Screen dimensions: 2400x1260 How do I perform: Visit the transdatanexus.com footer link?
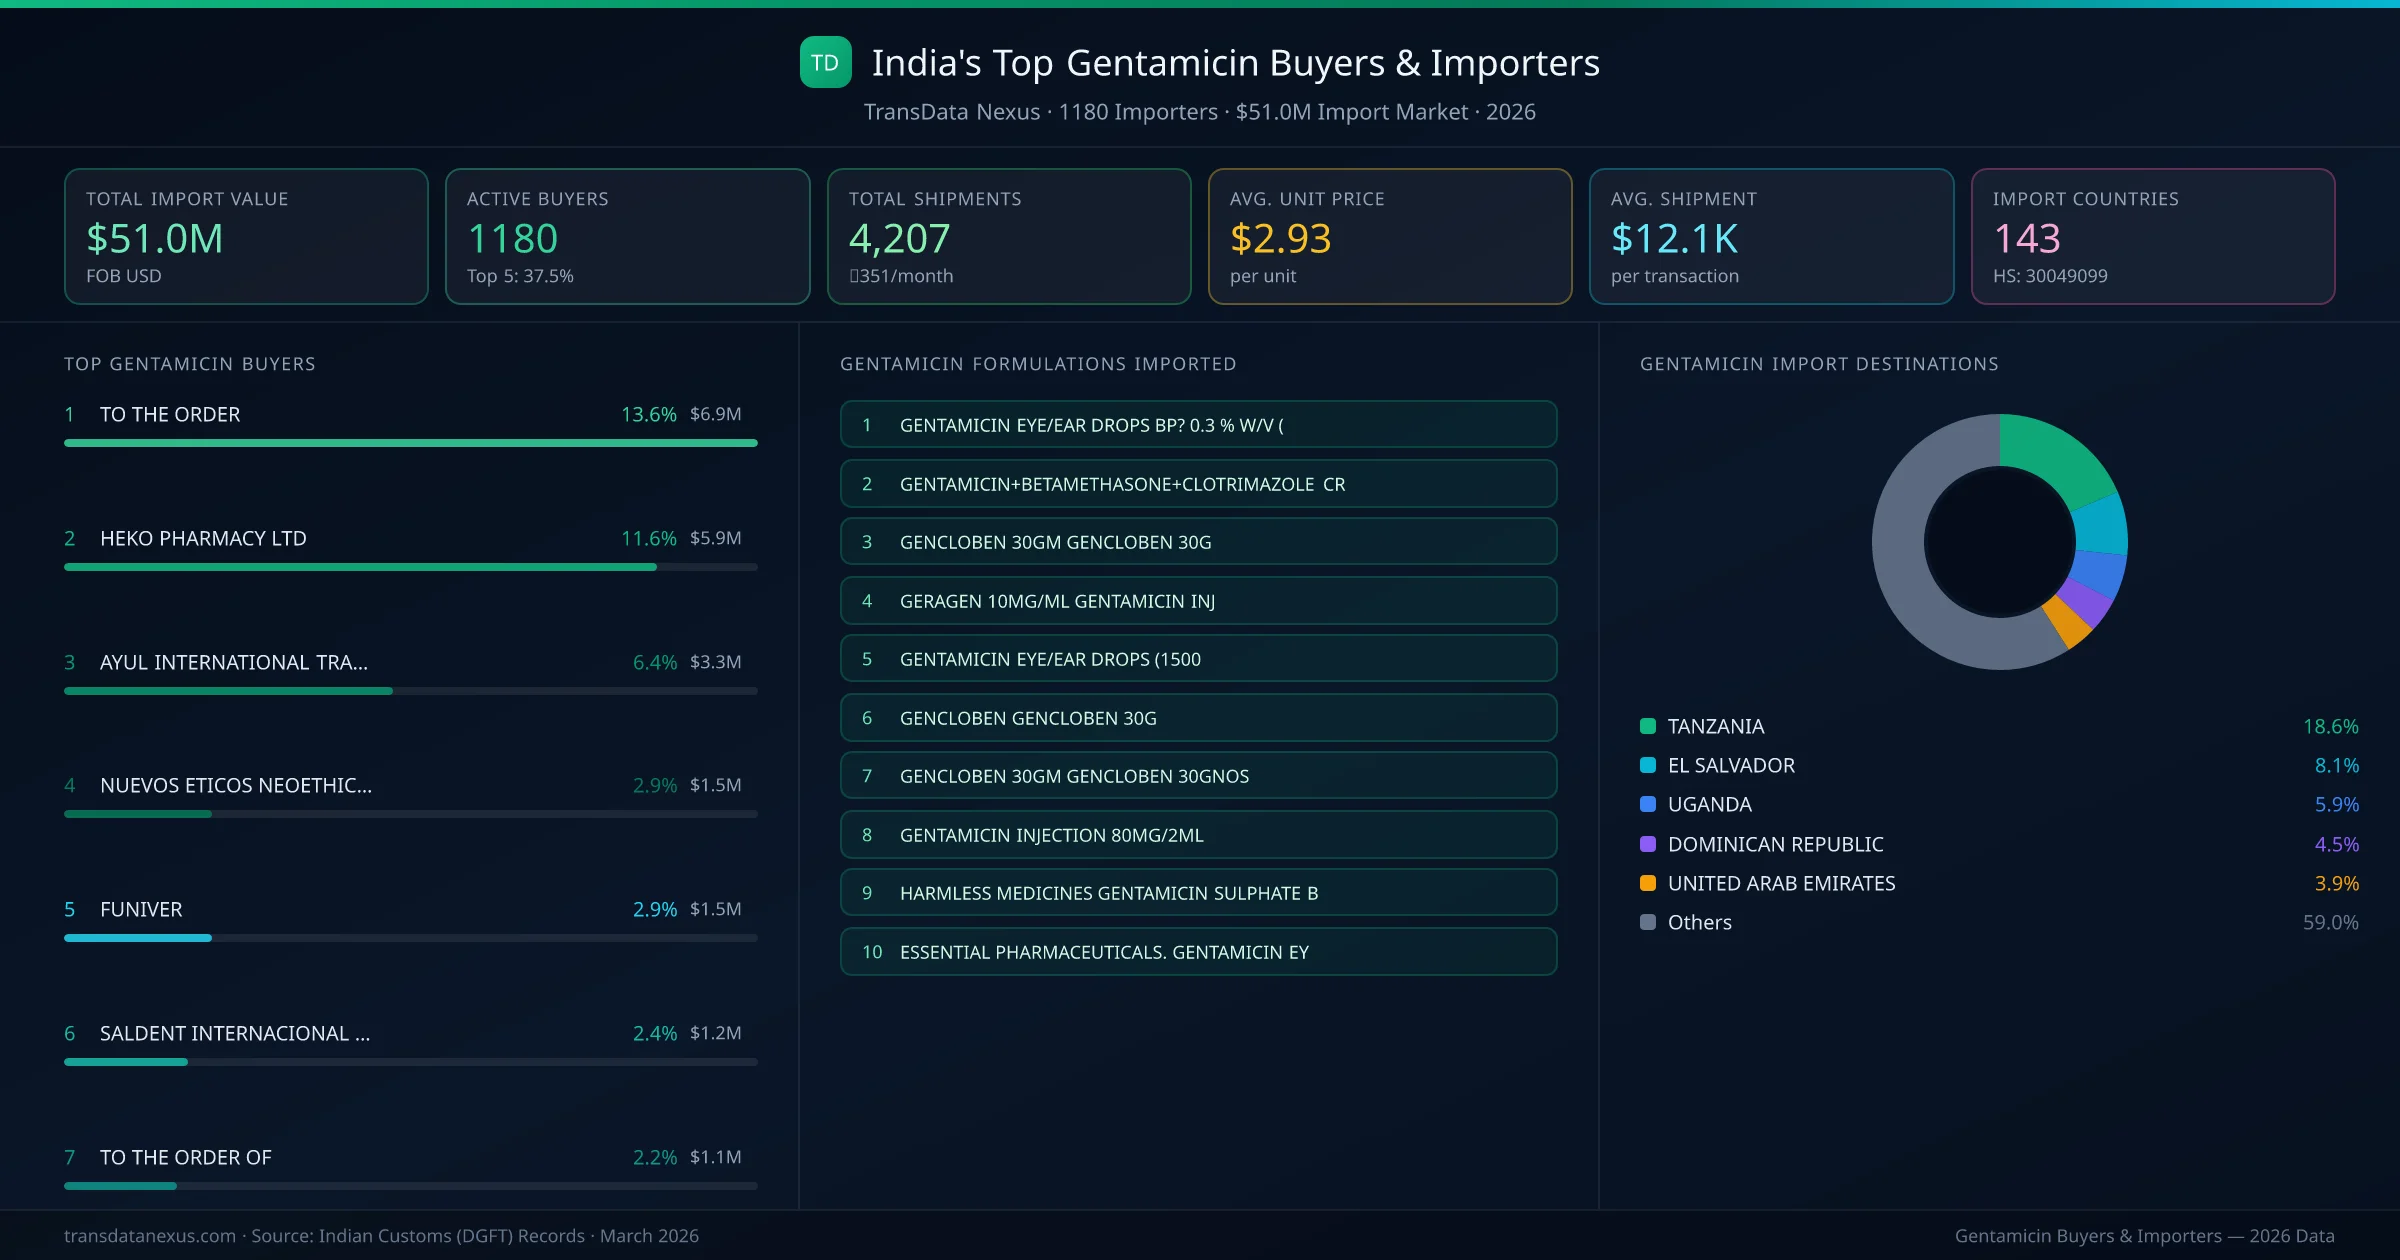[x=148, y=1236]
